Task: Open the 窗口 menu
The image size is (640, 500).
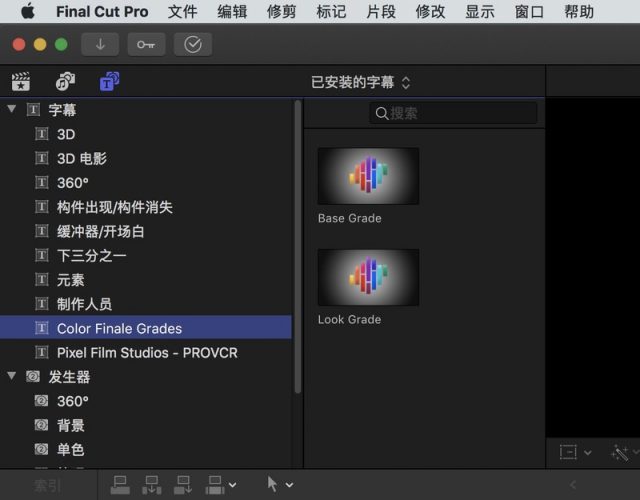Action: click(x=529, y=11)
